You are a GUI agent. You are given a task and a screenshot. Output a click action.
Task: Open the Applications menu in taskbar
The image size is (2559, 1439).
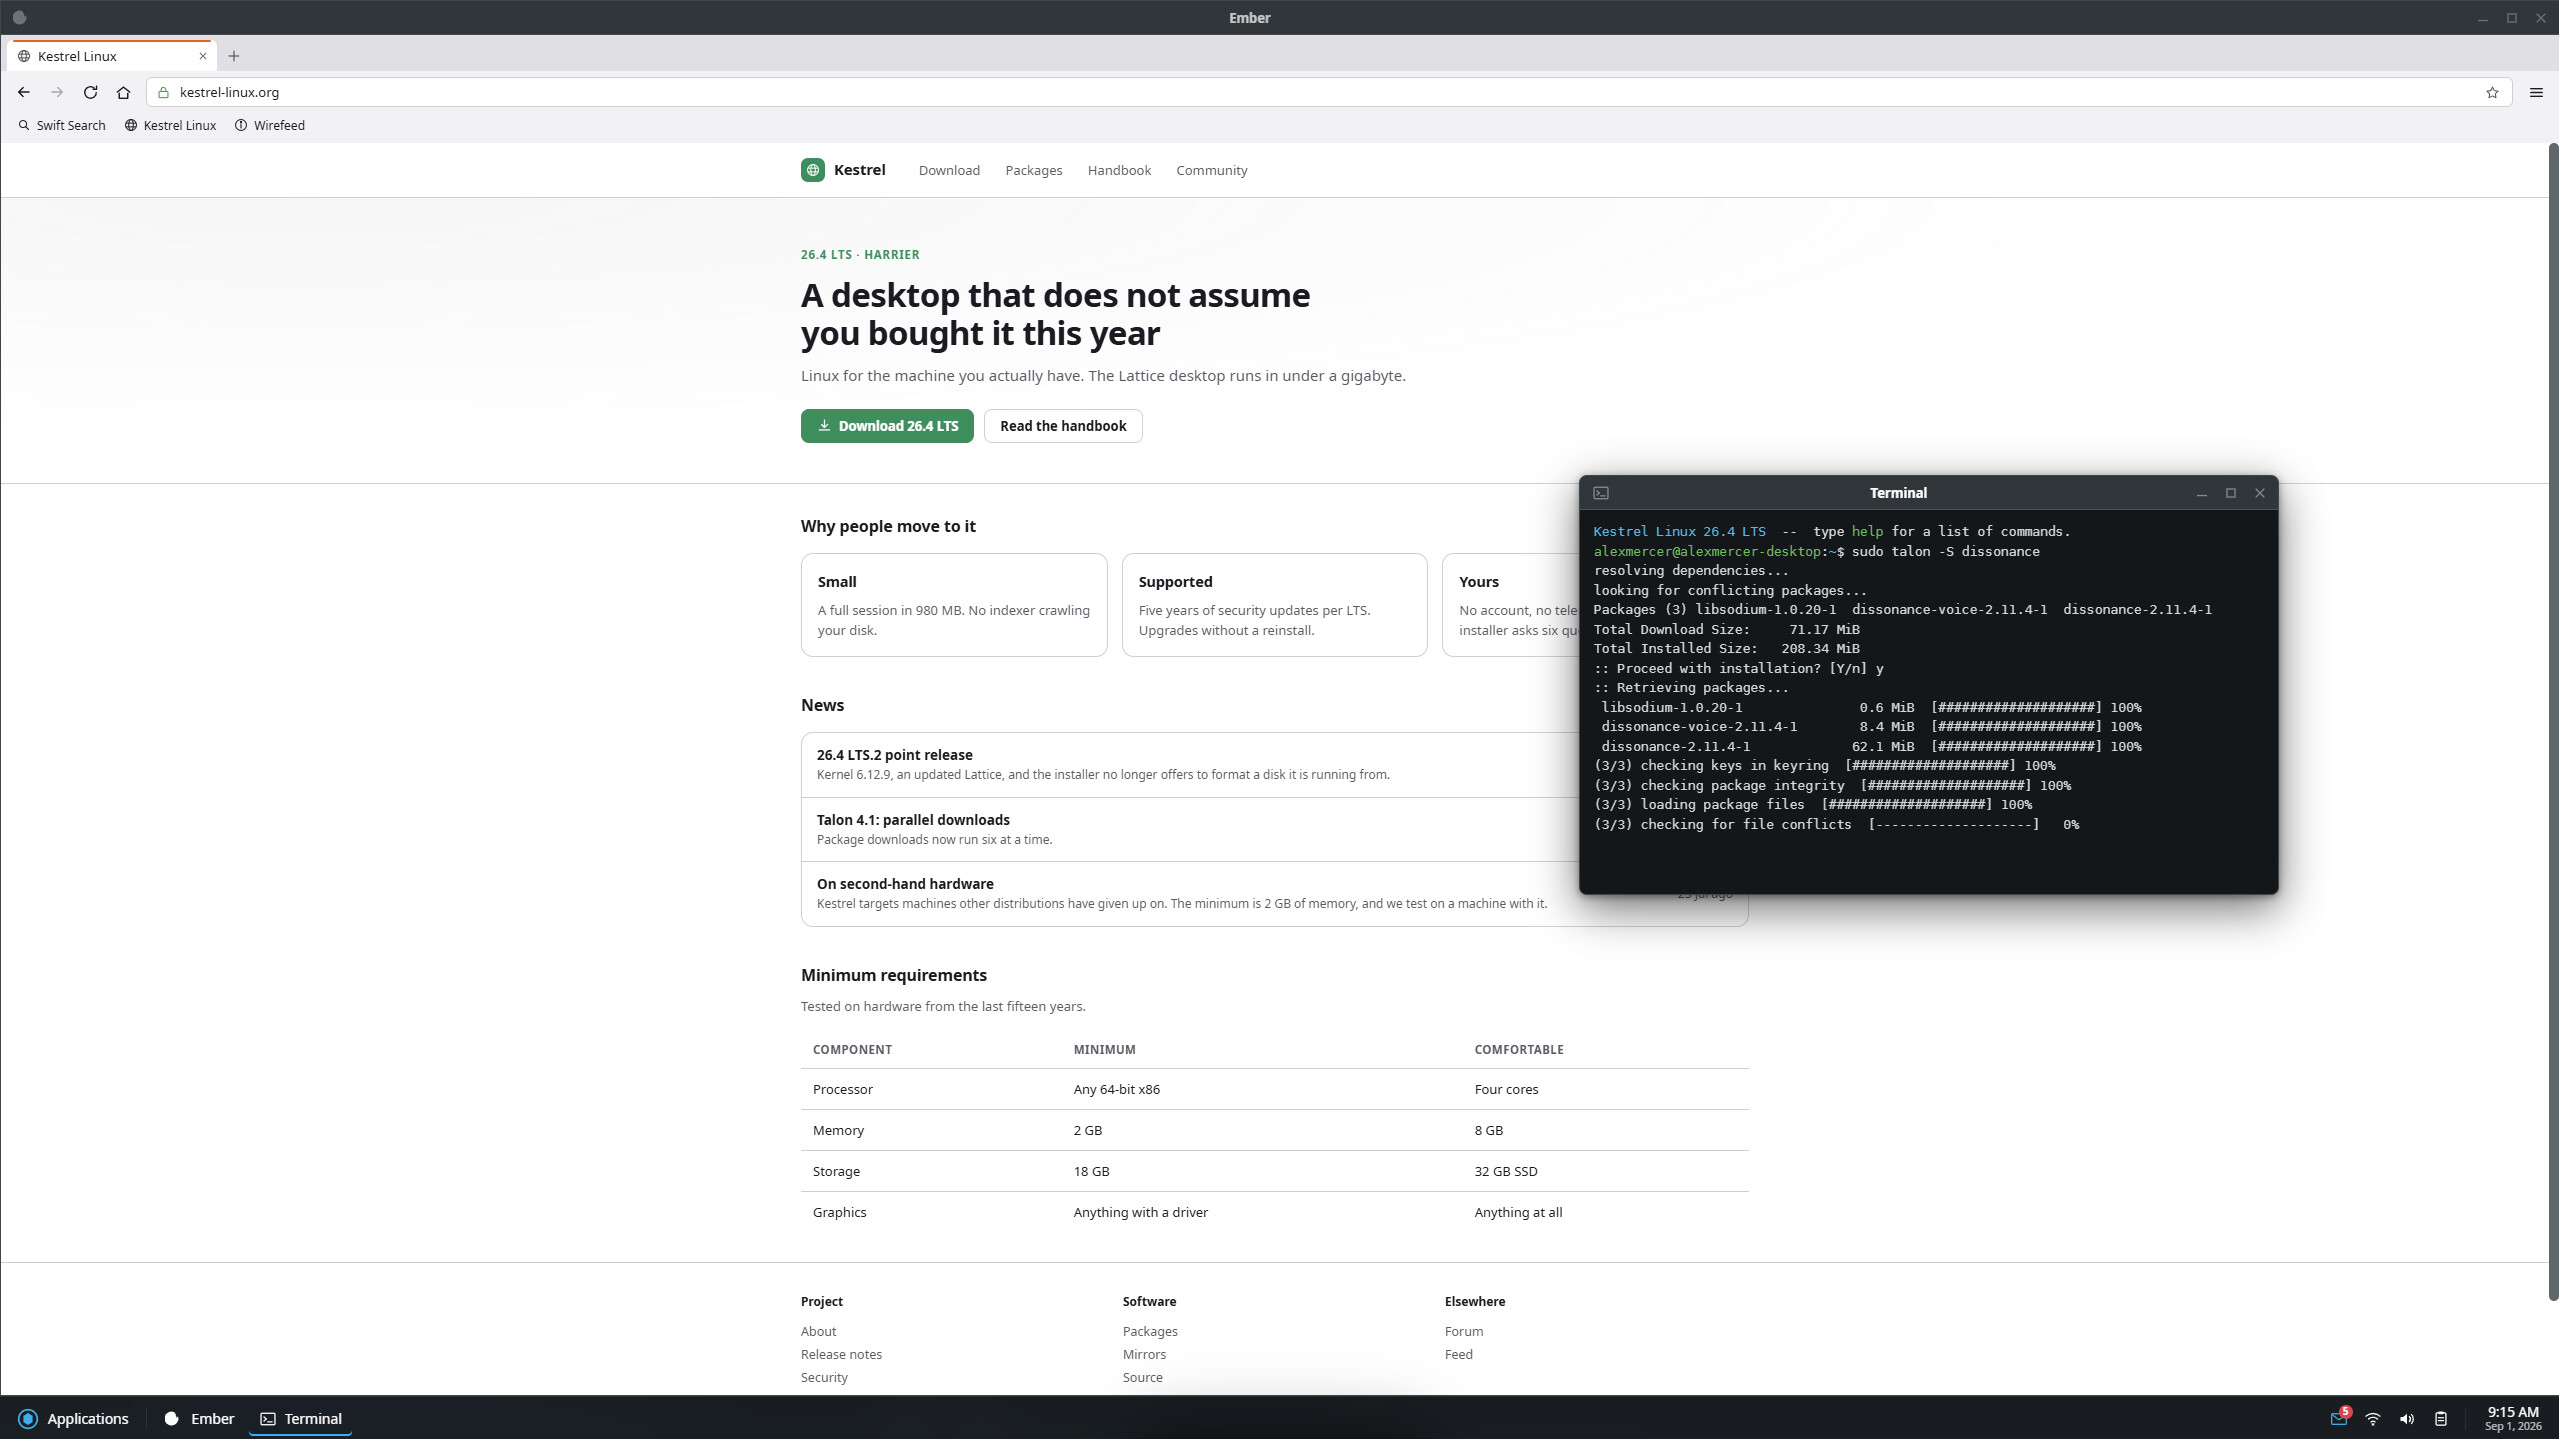[x=74, y=1418]
